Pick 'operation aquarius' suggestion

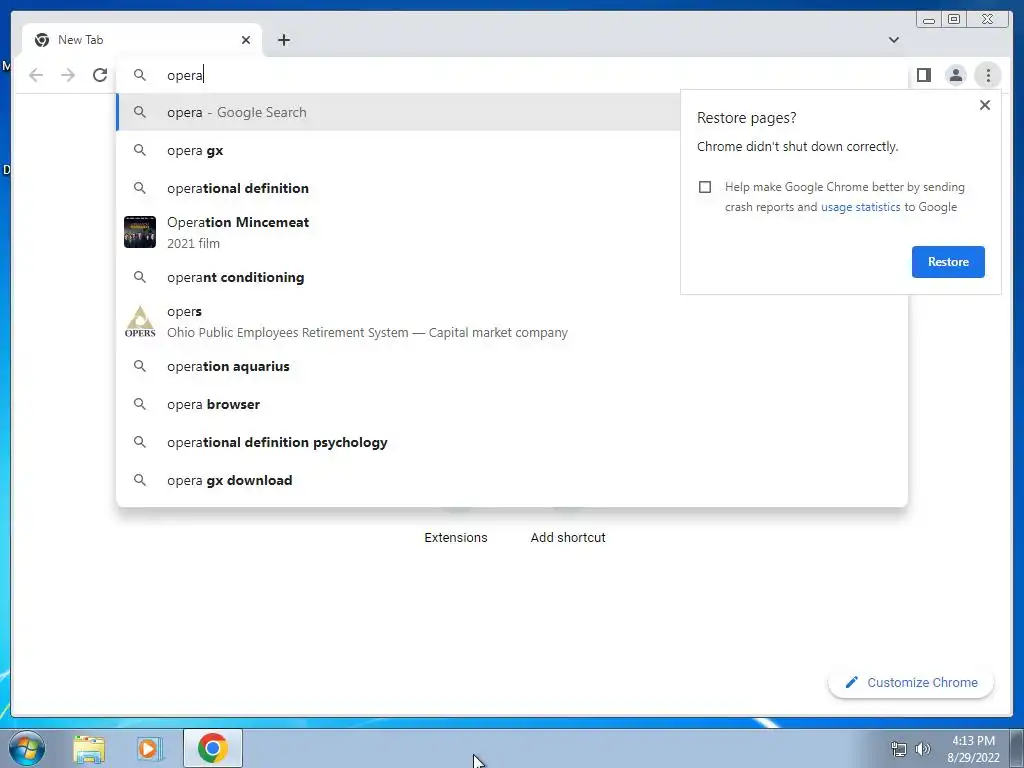512,366
